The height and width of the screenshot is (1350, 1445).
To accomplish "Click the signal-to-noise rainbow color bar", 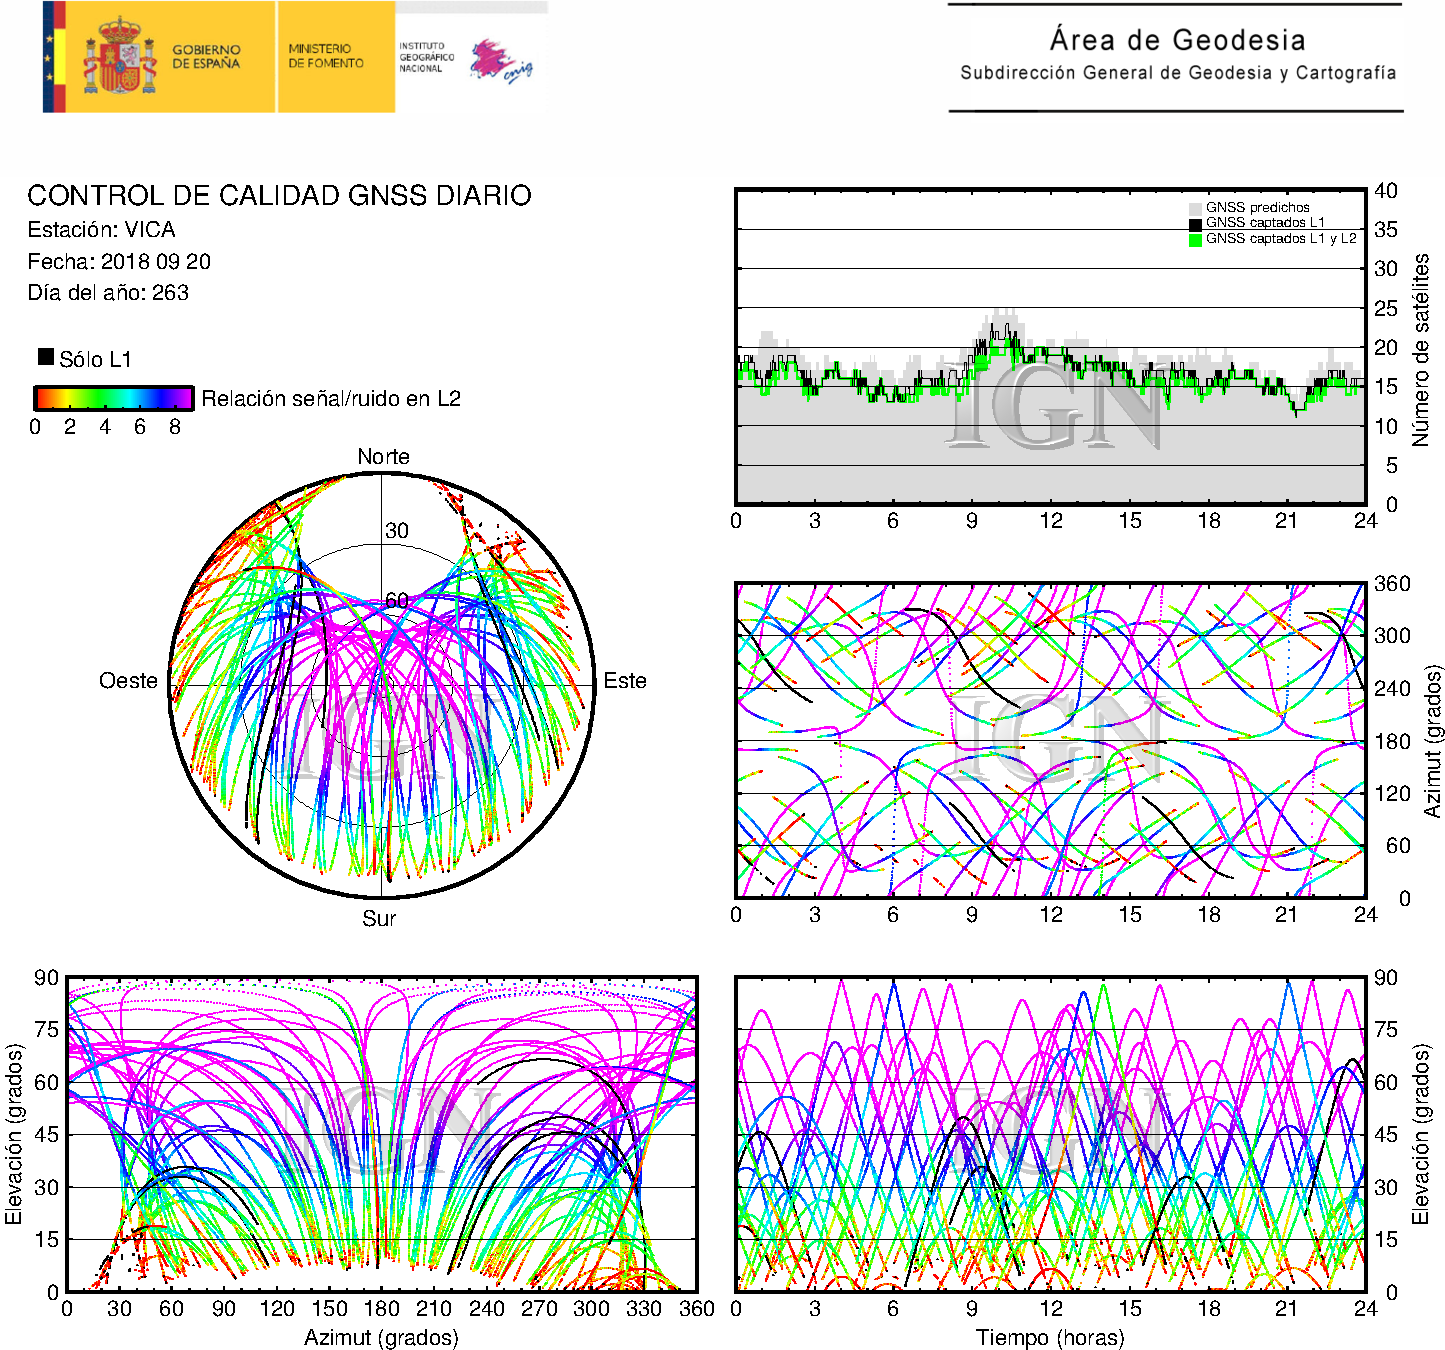I will tap(114, 398).
